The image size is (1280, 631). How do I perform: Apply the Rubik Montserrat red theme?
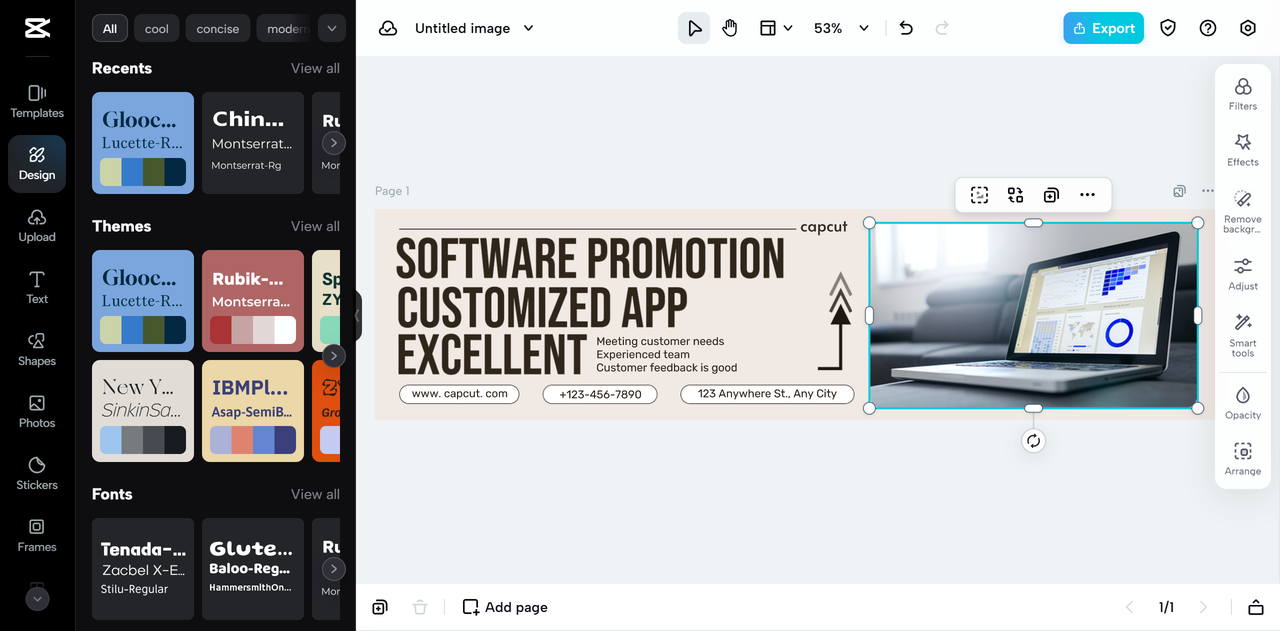tap(253, 301)
